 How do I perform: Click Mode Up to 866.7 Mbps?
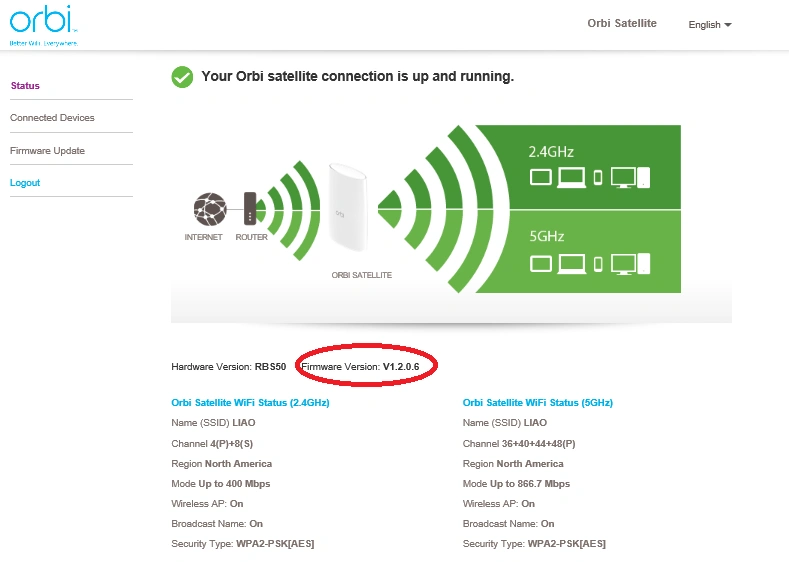(x=516, y=484)
